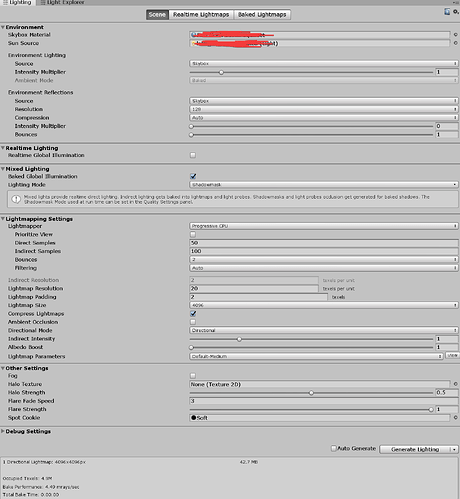Switch to the Realtime Lightmaps tab
Screen dimensions: 460x499
(x=201, y=15)
